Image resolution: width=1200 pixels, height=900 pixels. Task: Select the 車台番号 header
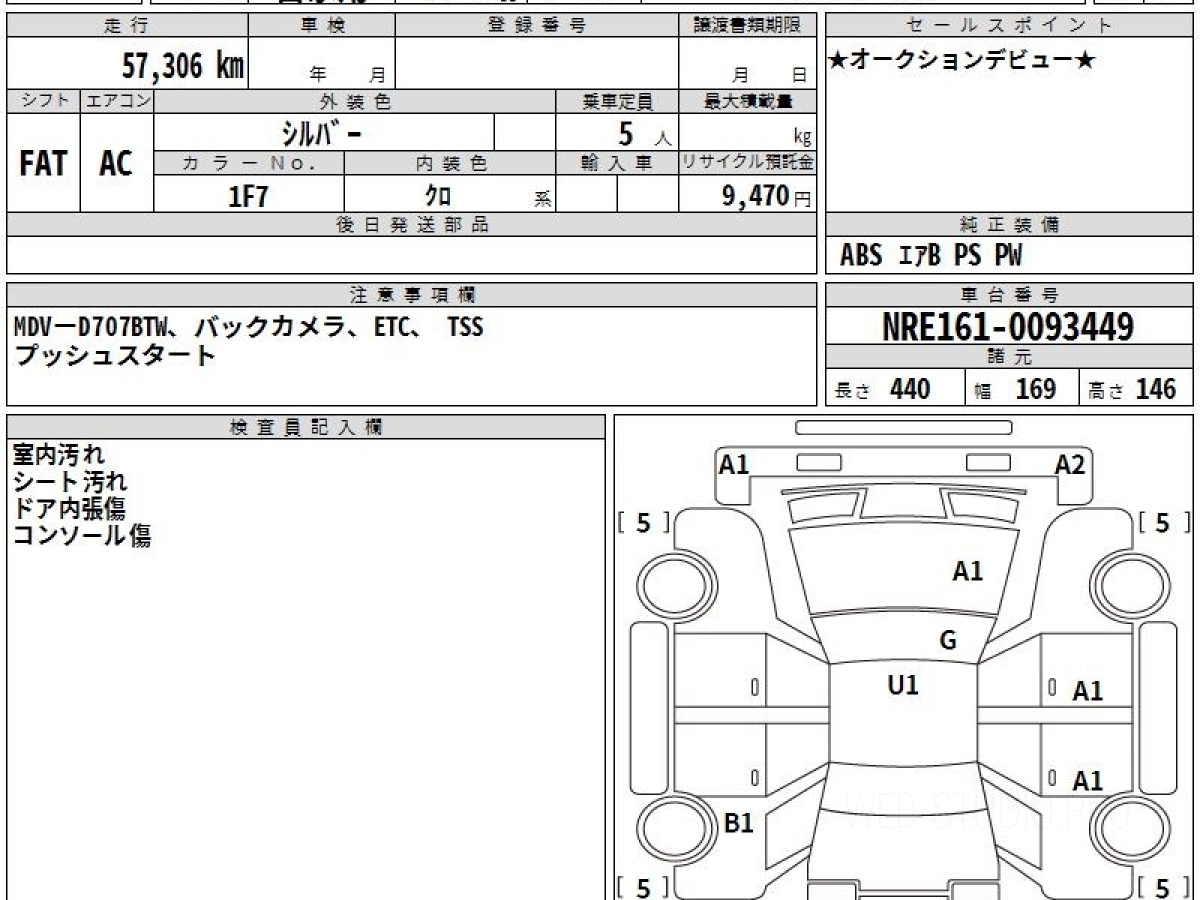[1009, 295]
